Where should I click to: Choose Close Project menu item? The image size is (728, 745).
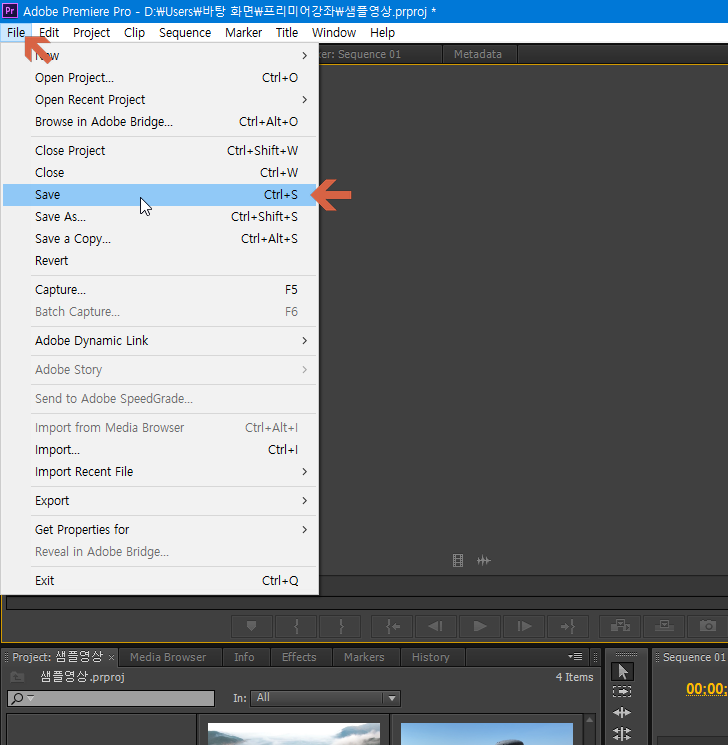pos(160,151)
